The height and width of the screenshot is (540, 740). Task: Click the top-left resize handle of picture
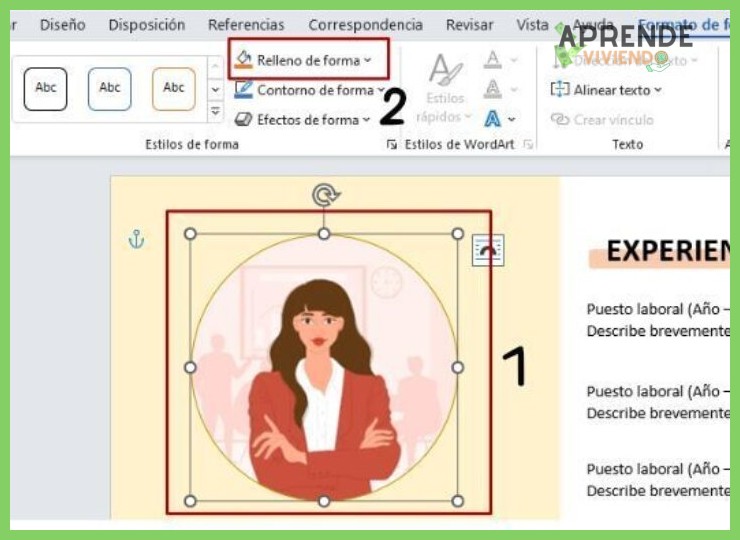click(x=190, y=234)
